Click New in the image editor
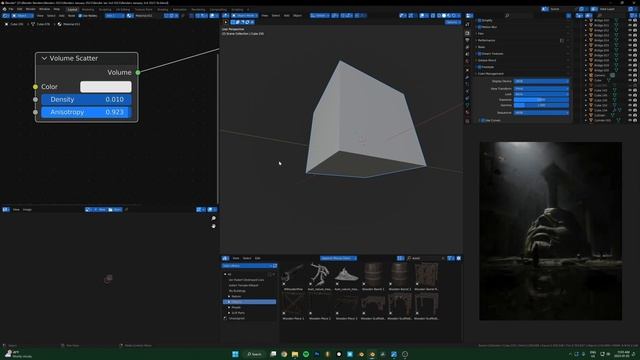 pos(99,209)
